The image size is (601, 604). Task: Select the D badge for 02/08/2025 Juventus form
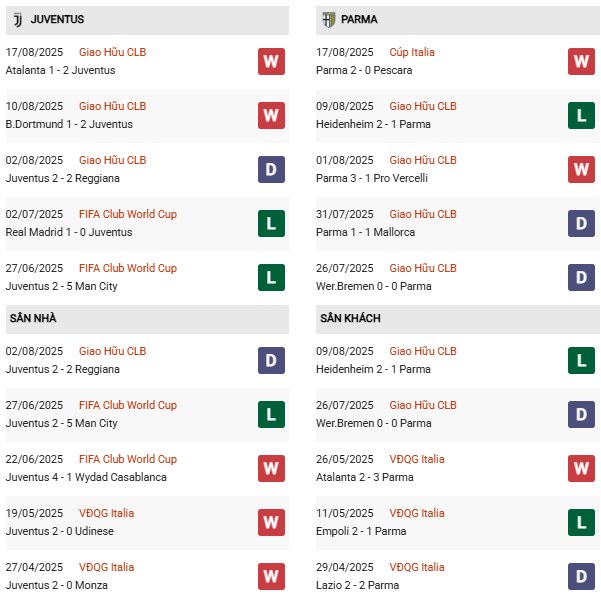[x=271, y=169]
